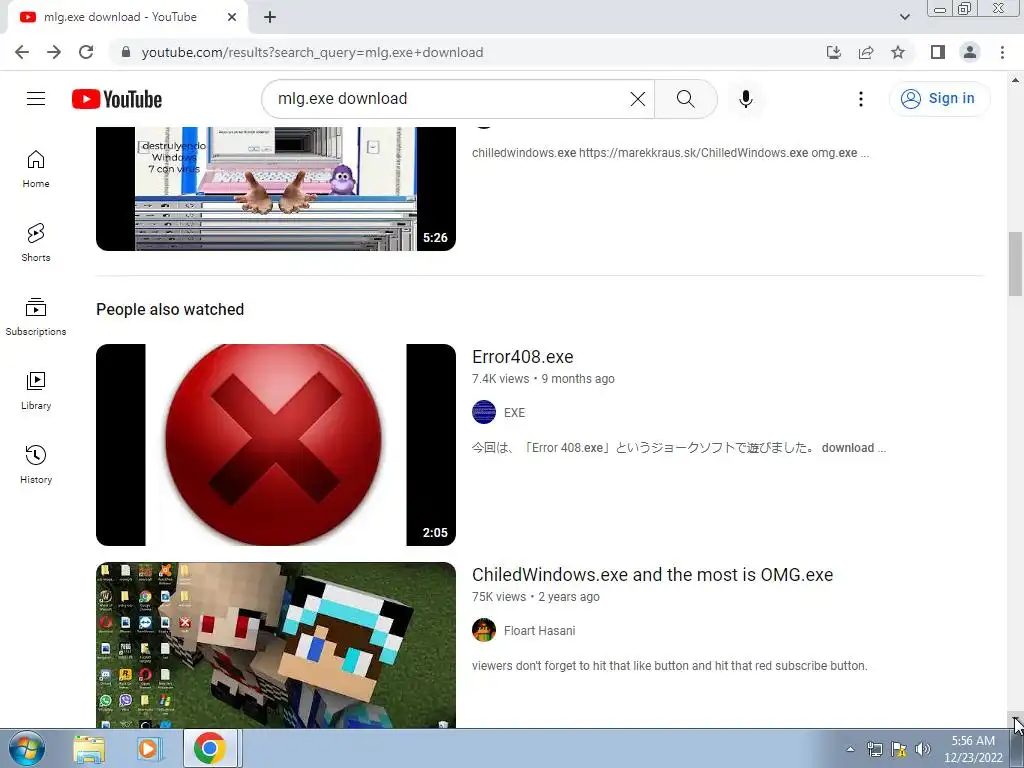
Task: Click the Error 408.exe Japanese description text
Action: click(x=679, y=448)
